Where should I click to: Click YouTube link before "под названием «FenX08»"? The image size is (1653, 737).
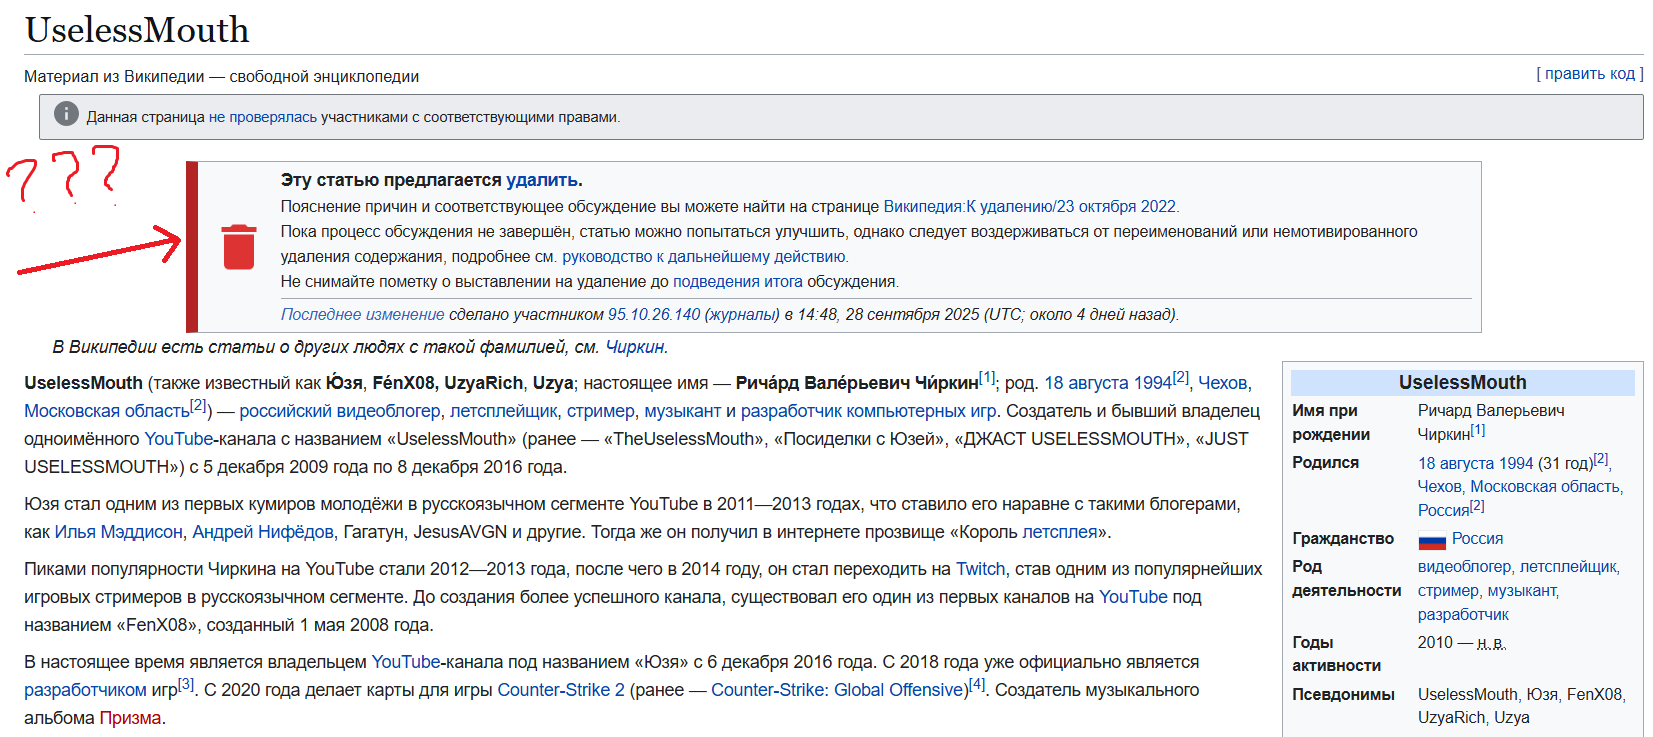tap(1133, 597)
